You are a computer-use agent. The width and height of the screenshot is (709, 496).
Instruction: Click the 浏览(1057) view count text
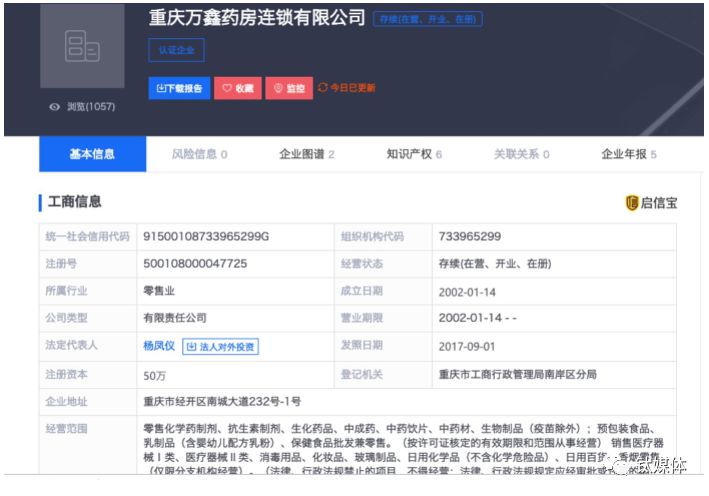tap(91, 107)
